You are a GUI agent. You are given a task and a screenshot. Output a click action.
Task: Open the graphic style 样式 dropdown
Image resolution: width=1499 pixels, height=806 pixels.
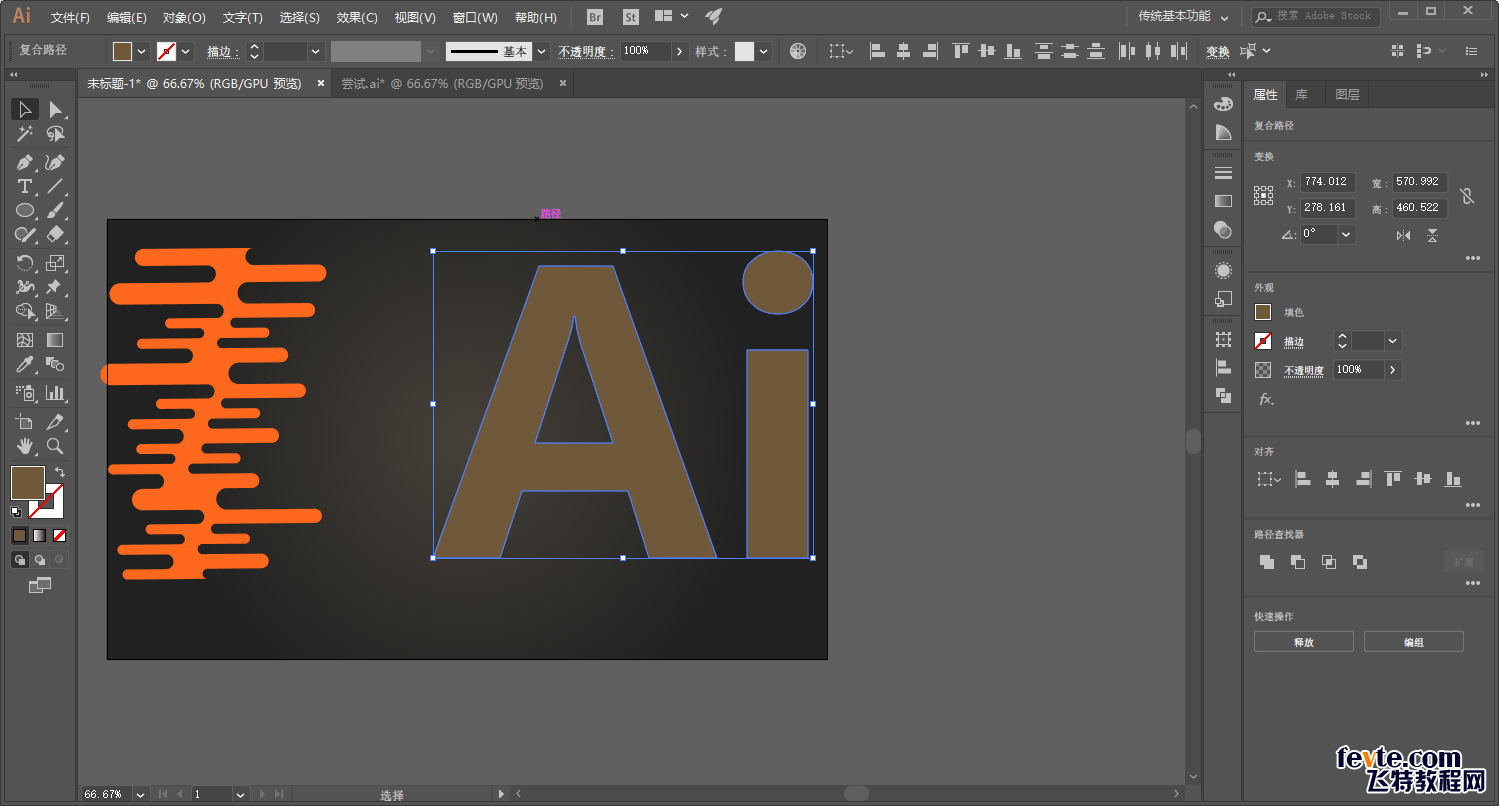(x=764, y=51)
